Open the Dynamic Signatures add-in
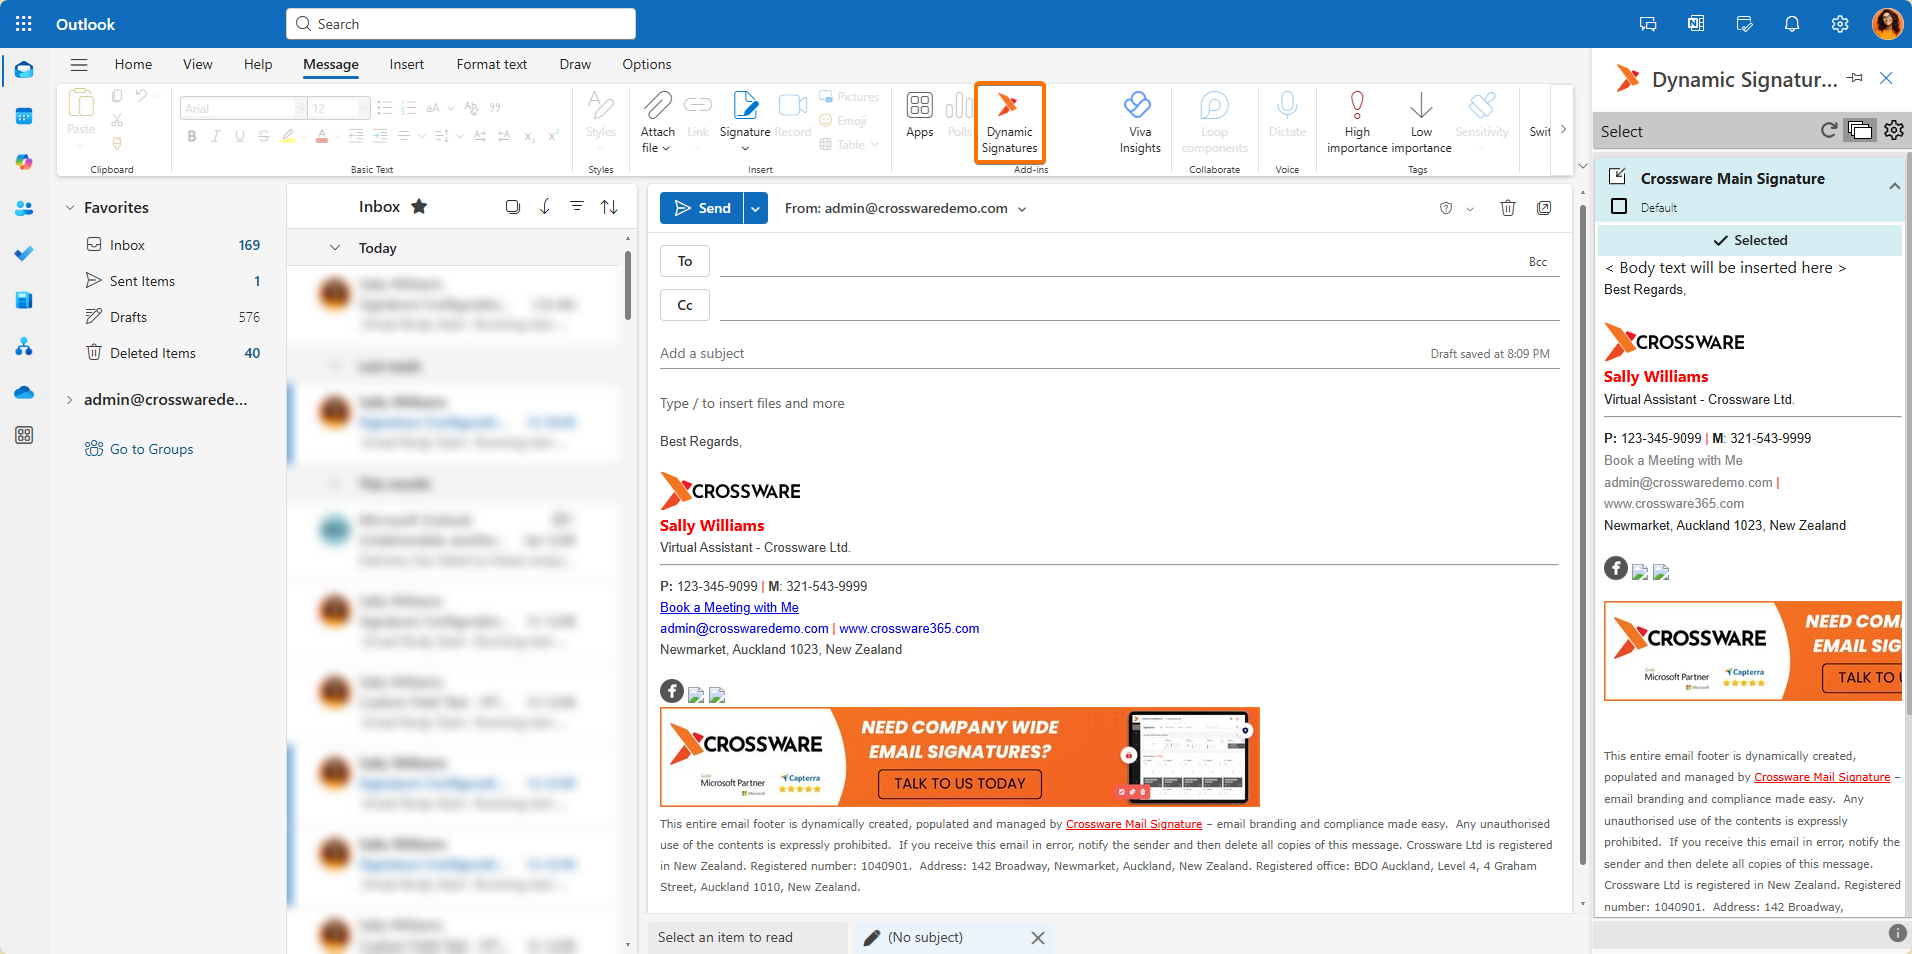The height and width of the screenshot is (954, 1912). [1009, 122]
